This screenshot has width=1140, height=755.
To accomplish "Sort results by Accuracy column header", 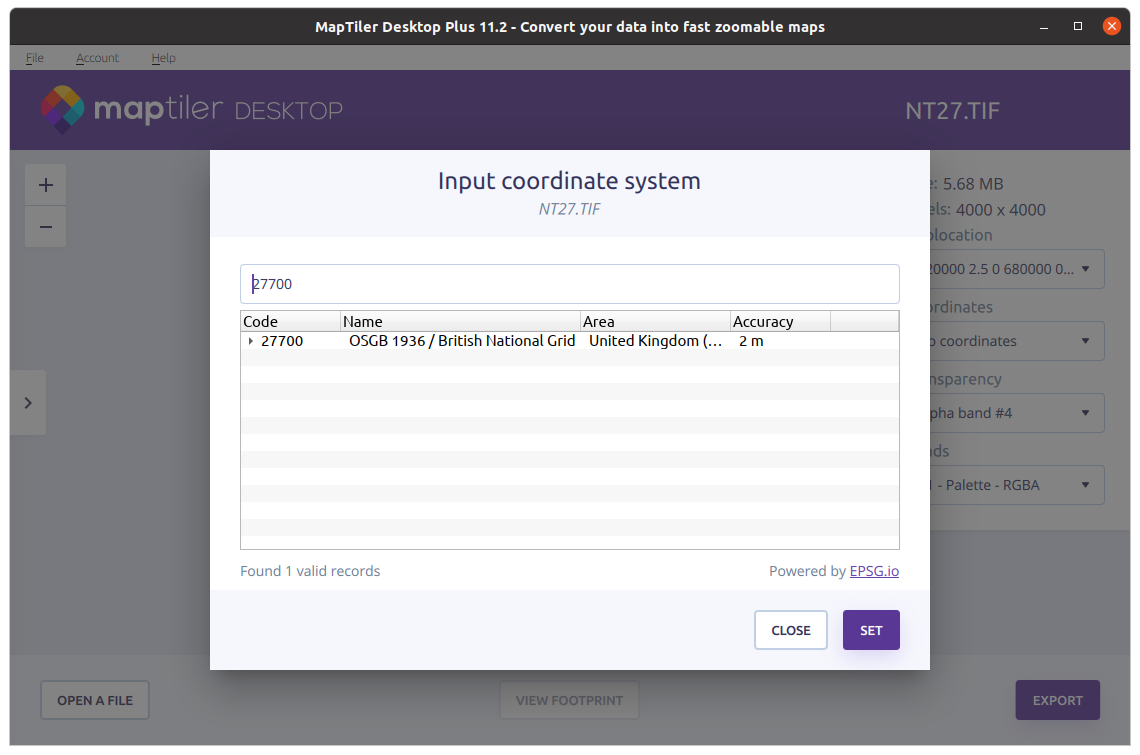I will coord(780,321).
